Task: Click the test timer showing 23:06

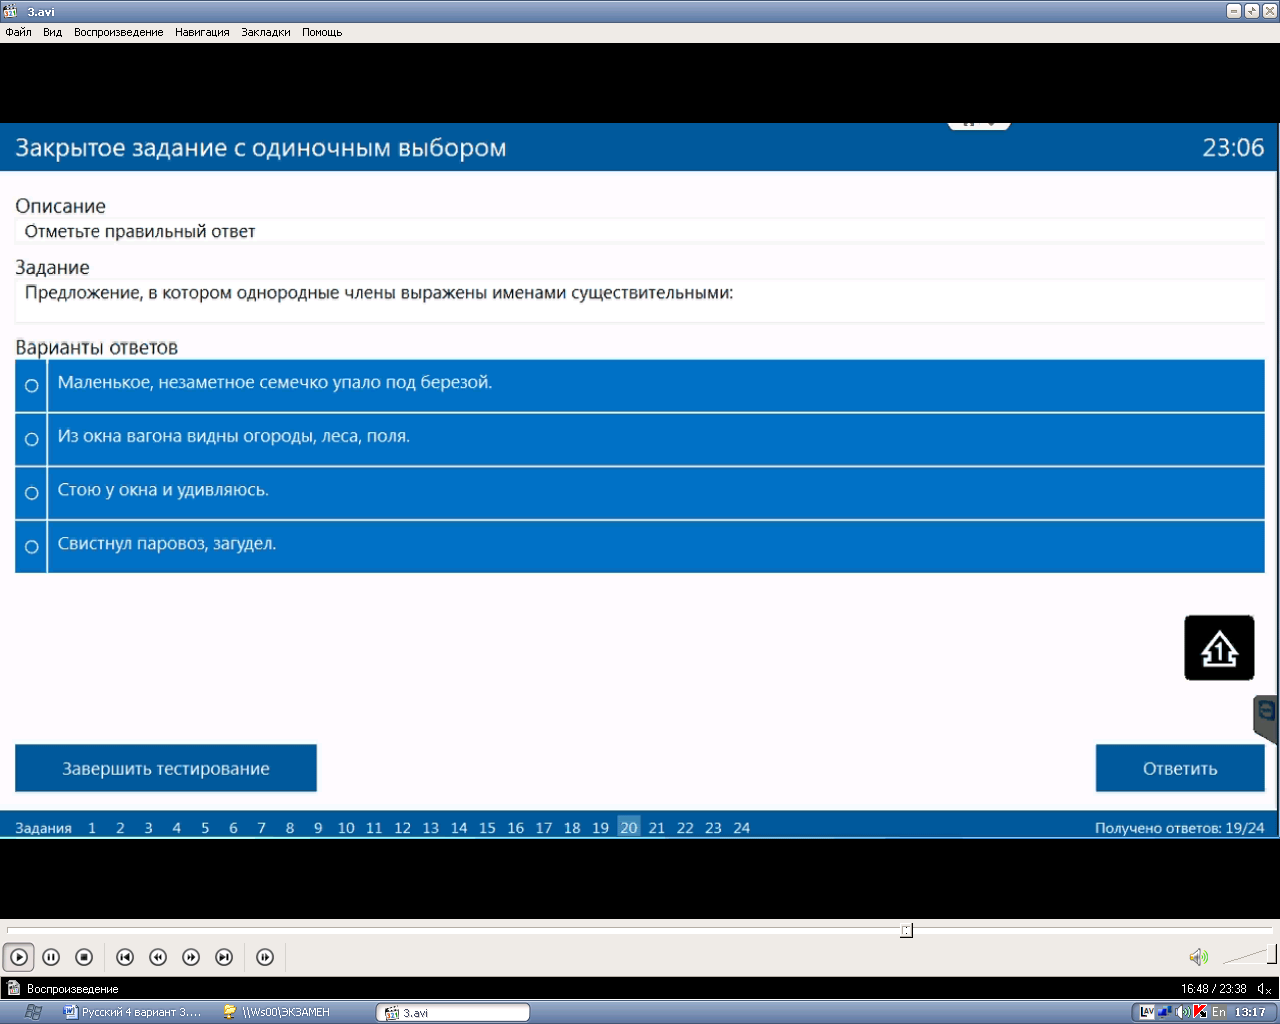Action: coord(1233,148)
